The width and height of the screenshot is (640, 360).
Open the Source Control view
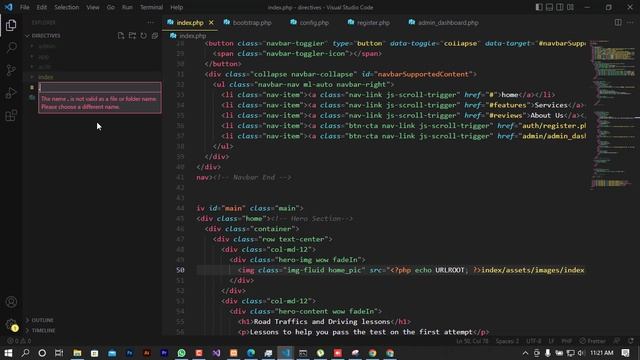(11, 70)
